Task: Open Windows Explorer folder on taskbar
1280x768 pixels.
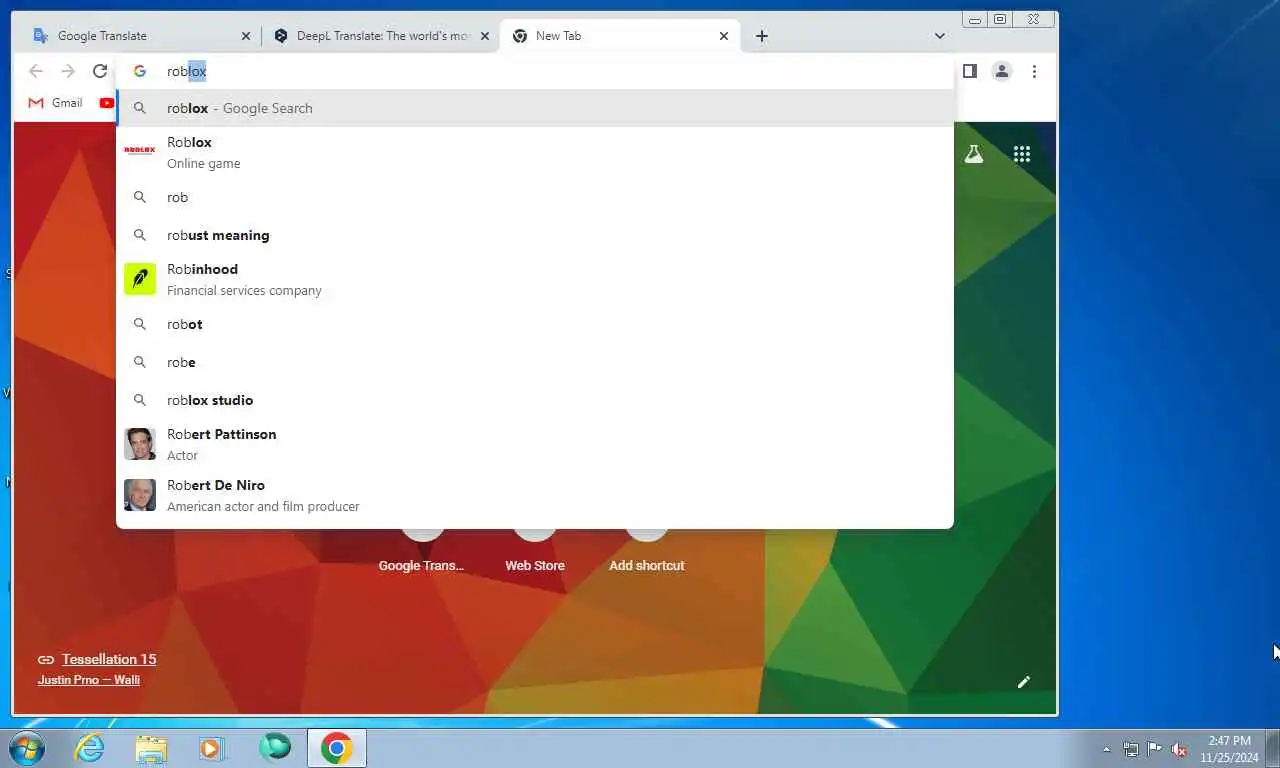Action: (151, 748)
